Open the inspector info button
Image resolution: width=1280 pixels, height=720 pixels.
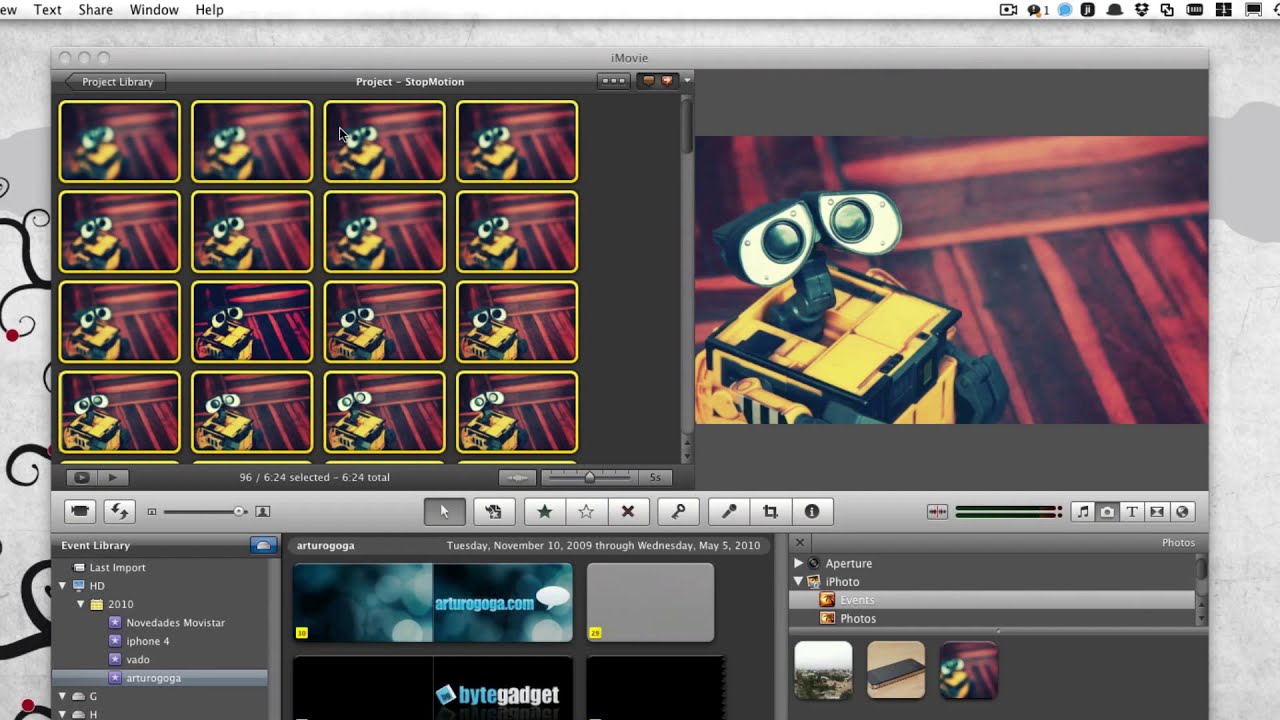coord(812,511)
